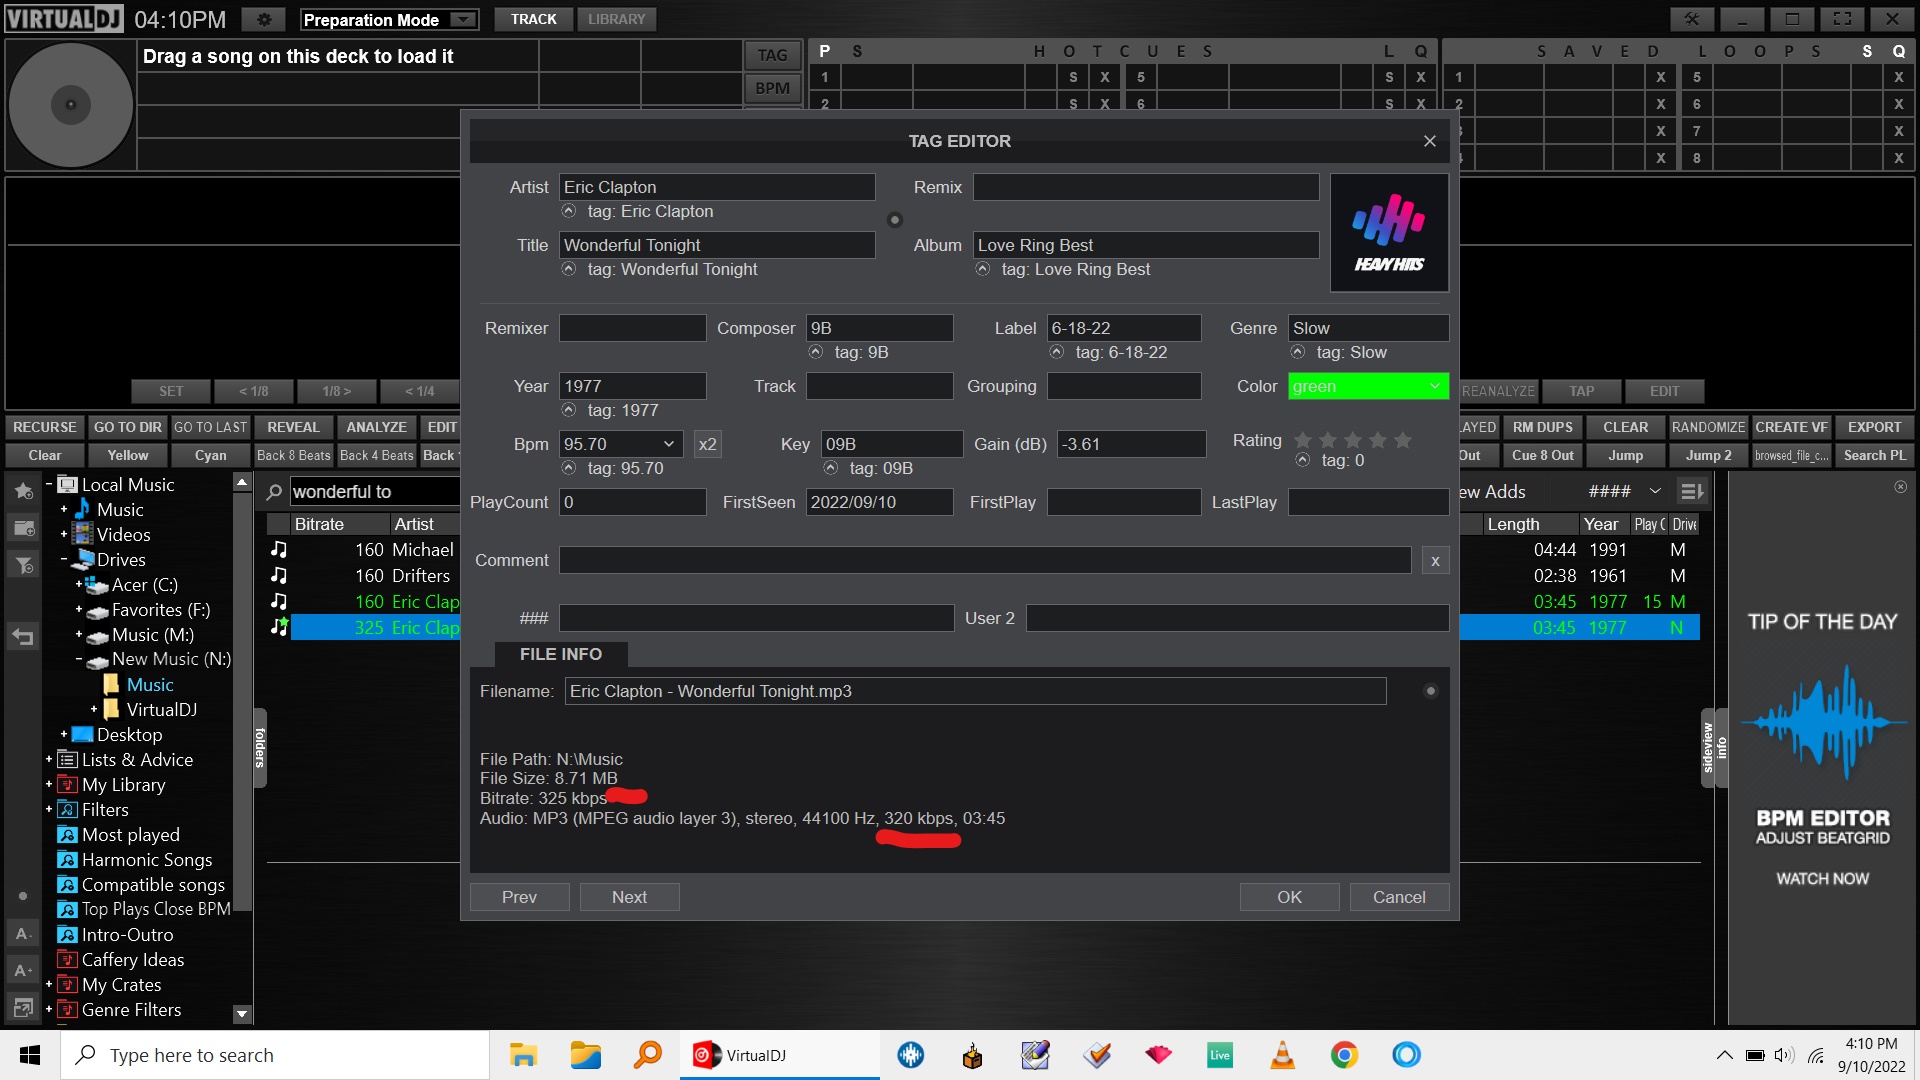
Task: Decrease browser font size (A-)
Action: coord(23,934)
